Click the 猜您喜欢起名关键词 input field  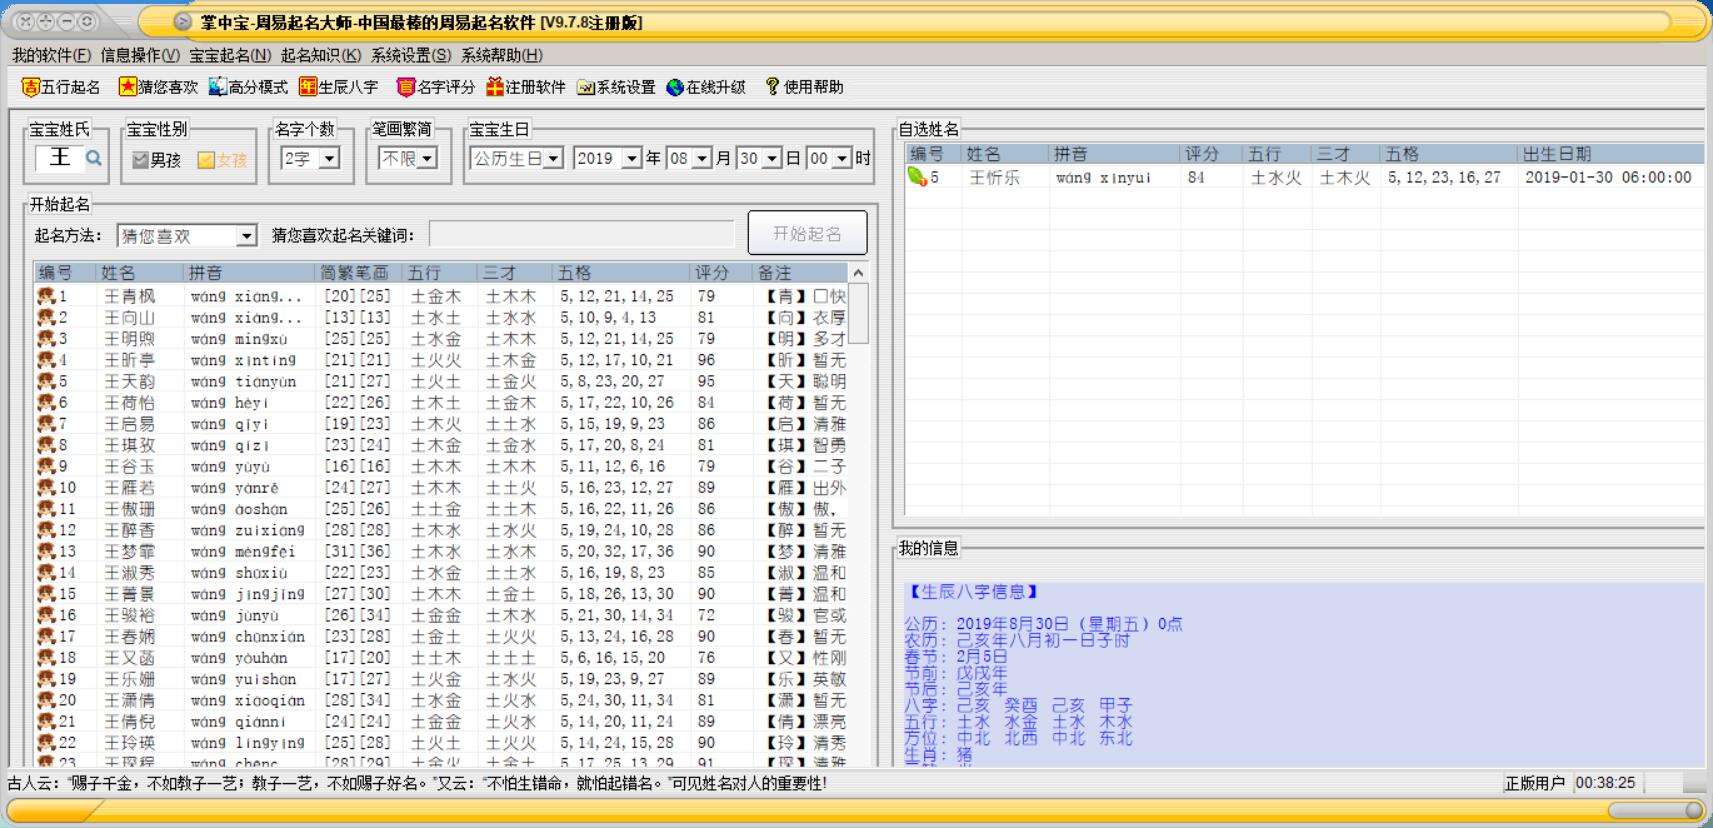pyautogui.click(x=582, y=235)
